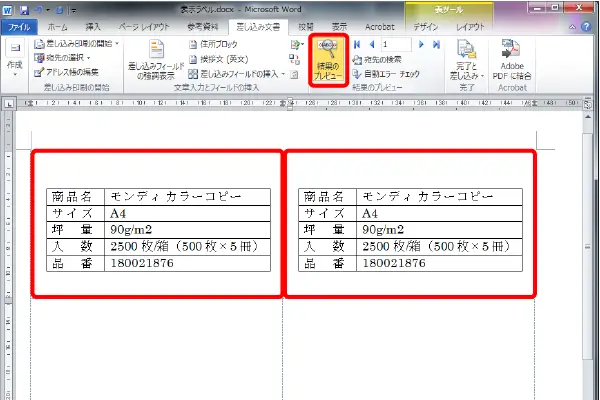Switch to the 表示 tab
Image resolution: width=600 pixels, height=400 pixels.
click(x=339, y=27)
